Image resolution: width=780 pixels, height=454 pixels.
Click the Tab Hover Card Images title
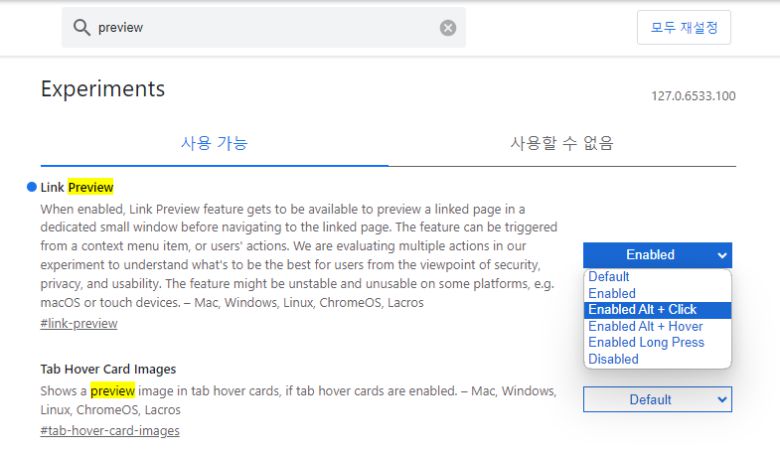pyautogui.click(x=108, y=369)
